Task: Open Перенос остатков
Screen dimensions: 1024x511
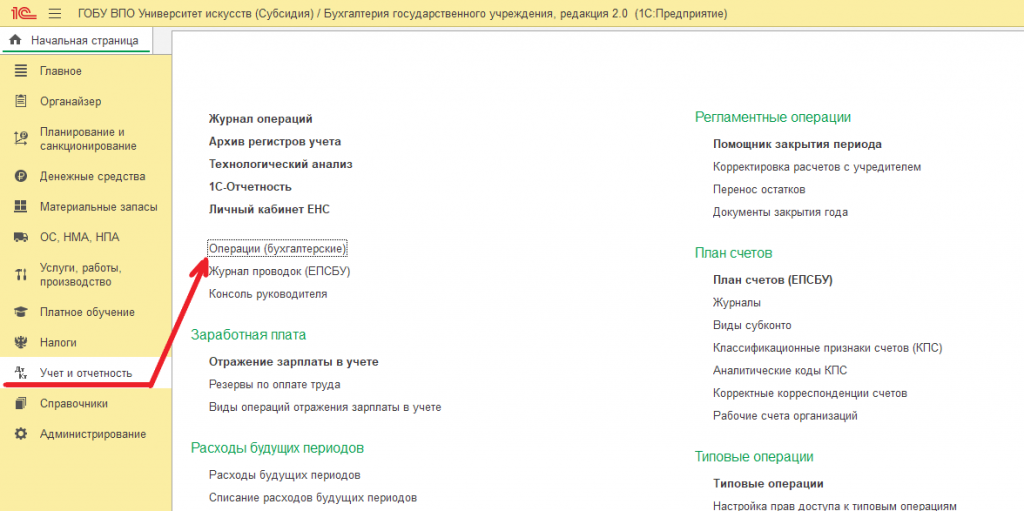Action: click(x=759, y=190)
